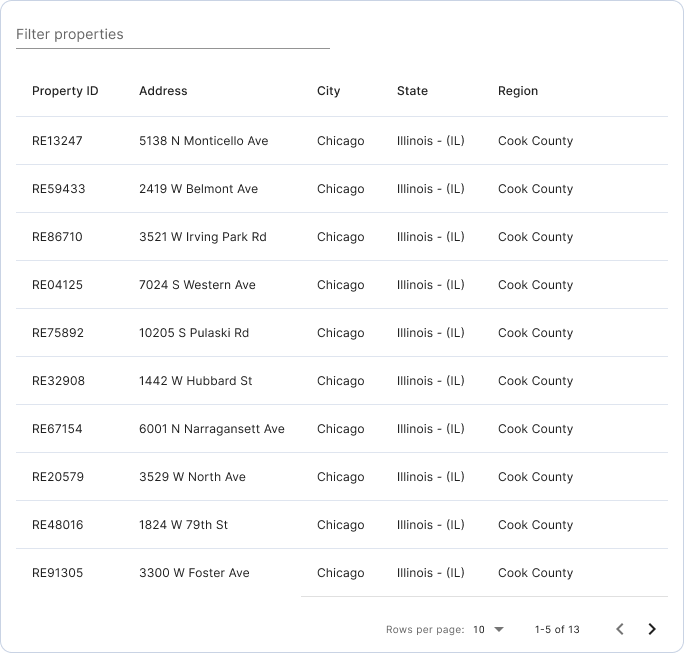Click Cook County in the RE75892 row

[535, 333]
